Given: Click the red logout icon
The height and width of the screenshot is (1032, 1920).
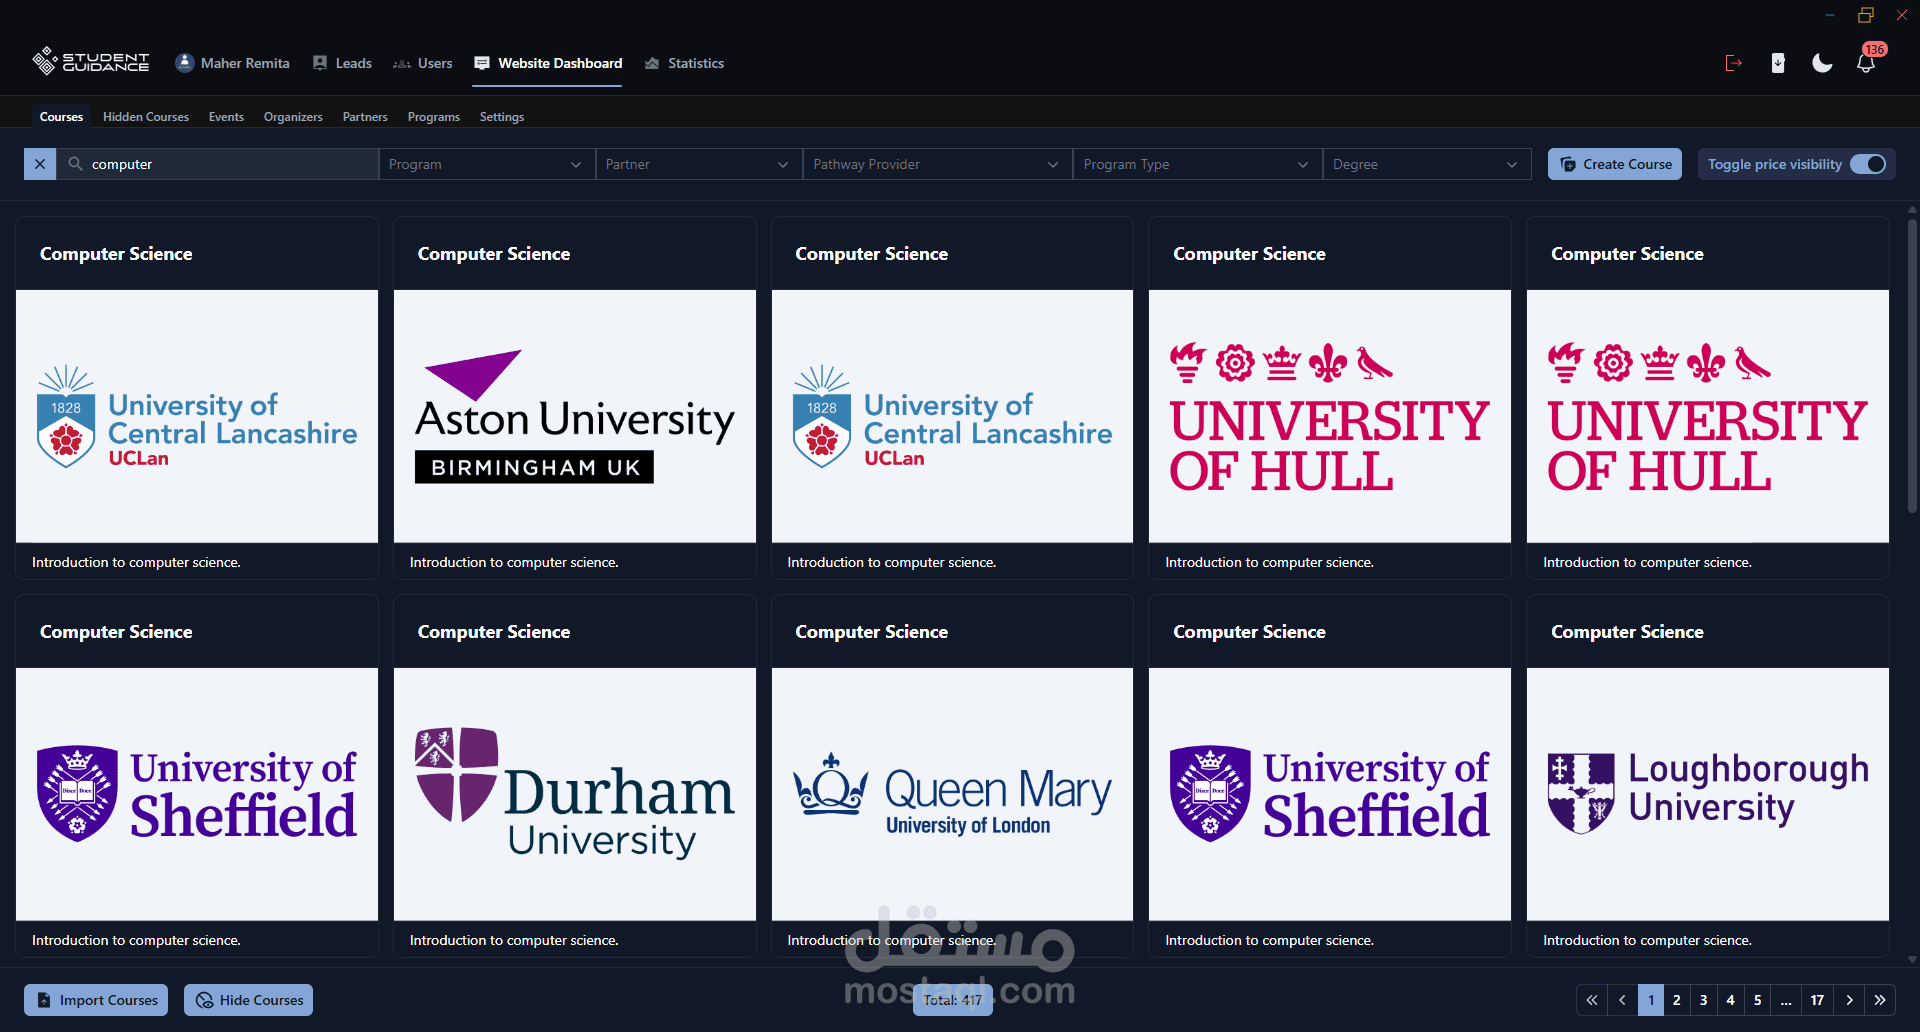Looking at the screenshot, I should [x=1734, y=63].
